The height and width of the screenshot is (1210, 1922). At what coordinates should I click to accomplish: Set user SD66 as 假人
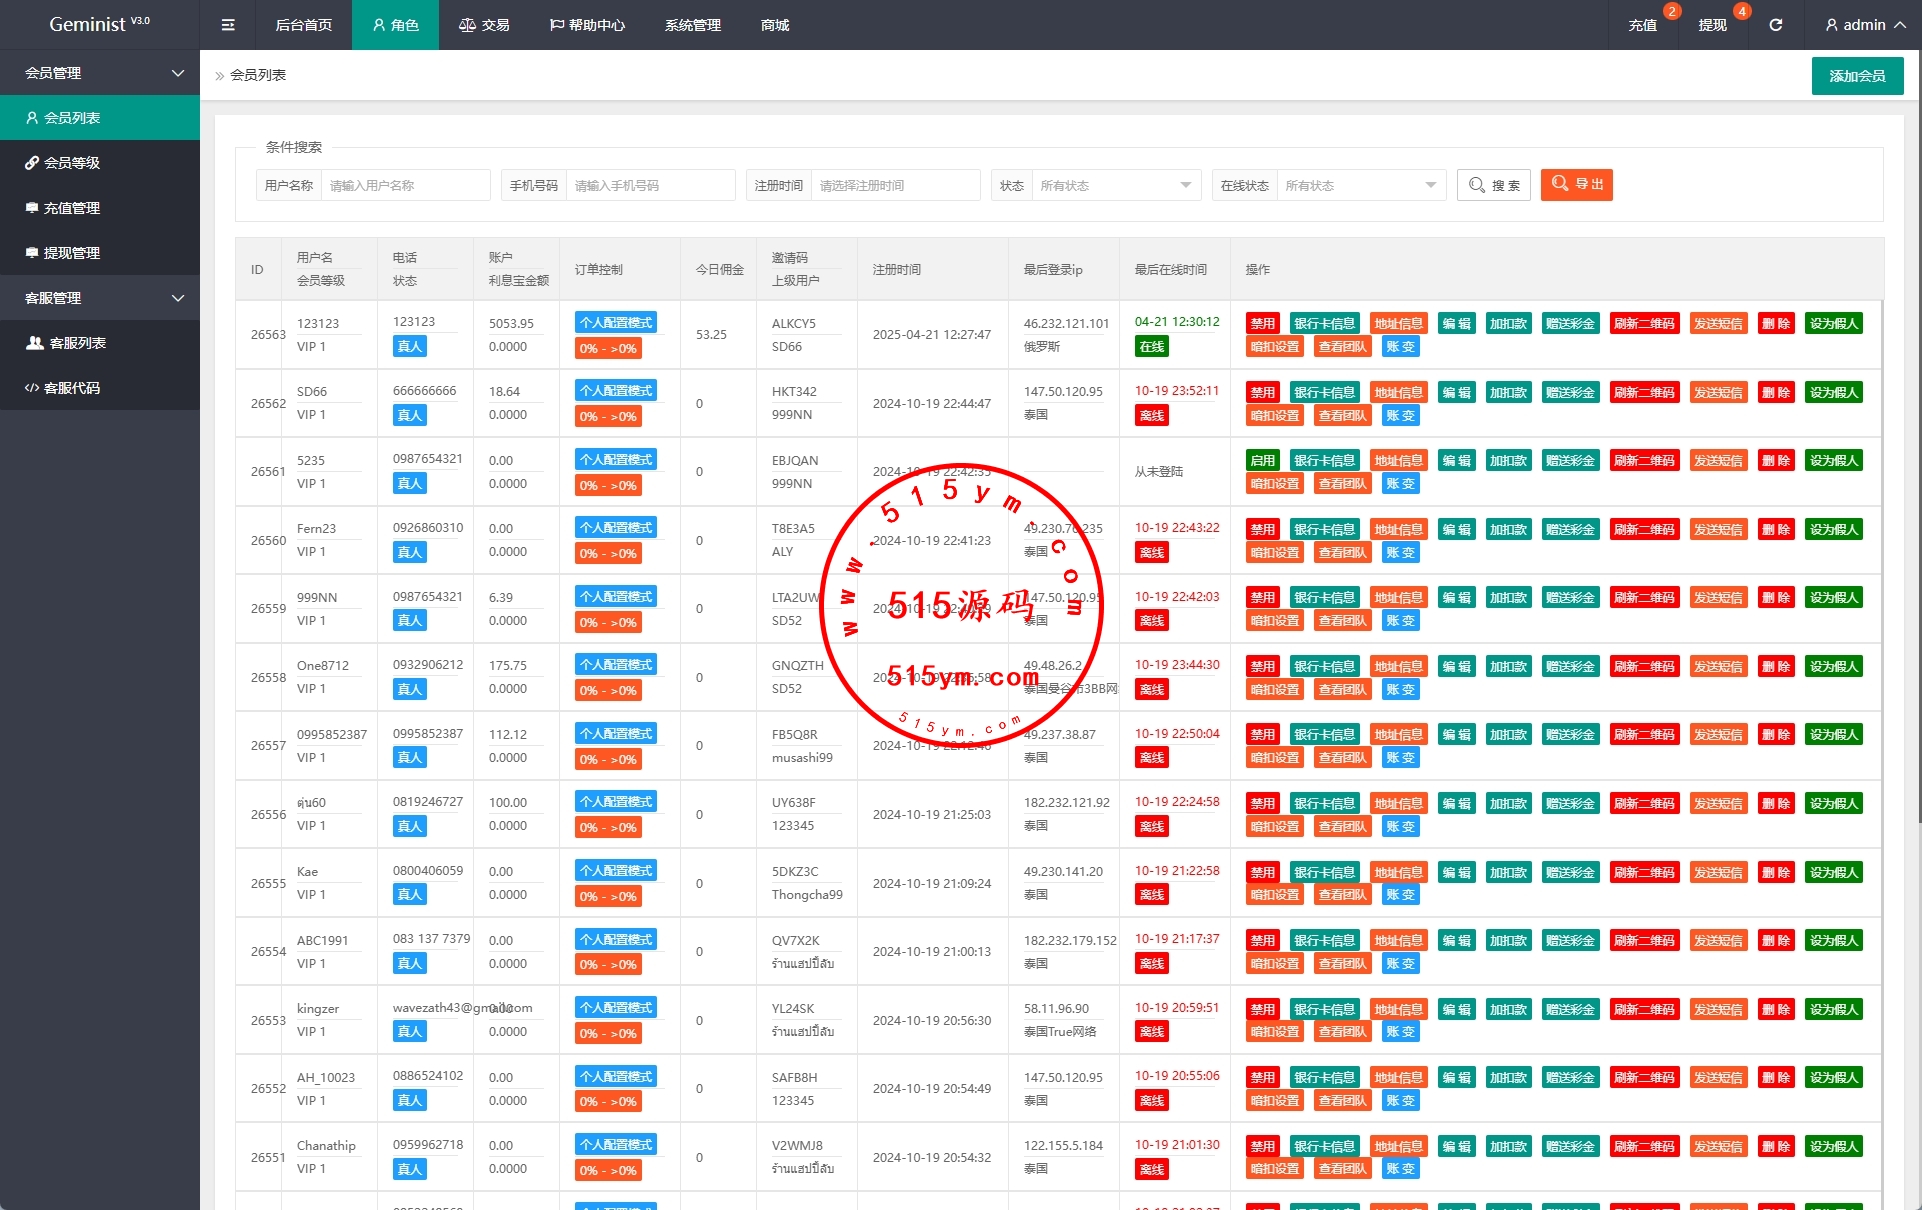pyautogui.click(x=1833, y=393)
